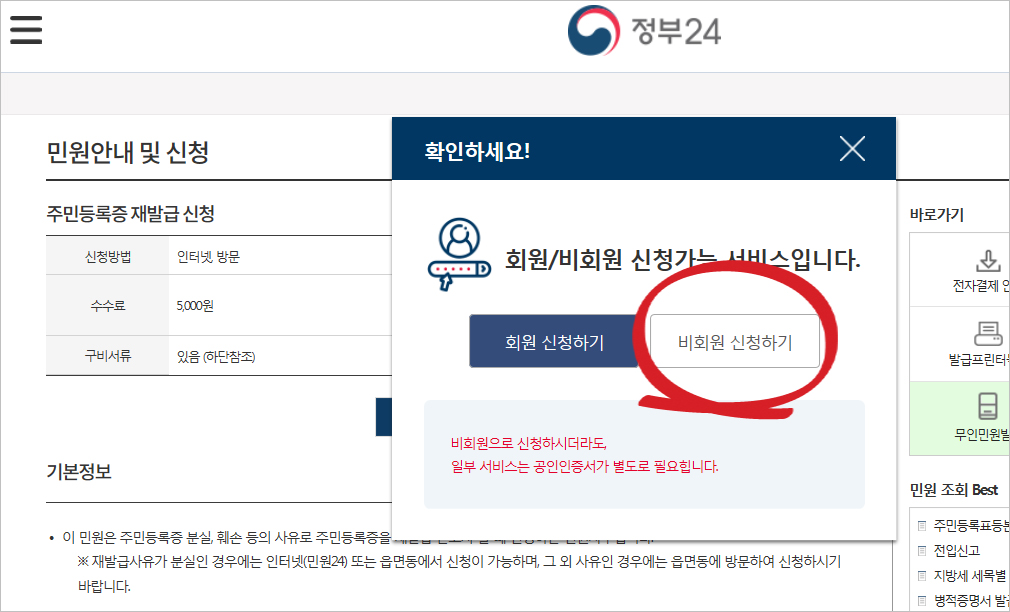Open 무인민원발급 kiosk icon
This screenshot has height=612, width=1010.
(987, 407)
